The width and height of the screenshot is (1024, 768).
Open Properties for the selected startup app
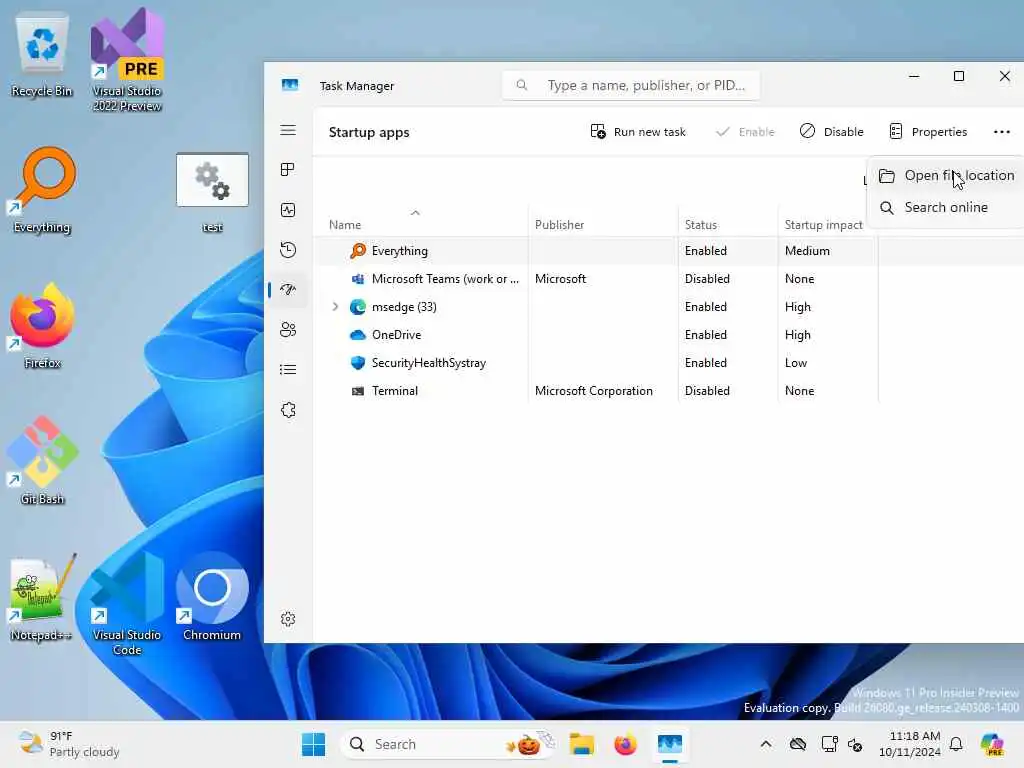tap(928, 132)
